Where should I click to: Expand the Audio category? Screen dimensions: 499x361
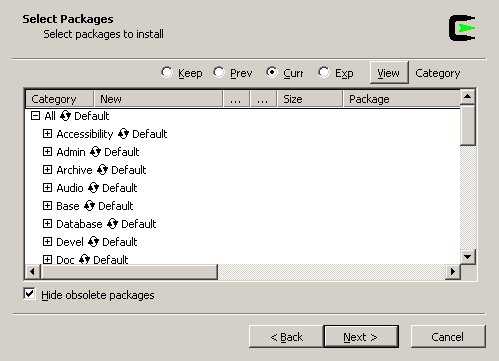click(x=47, y=188)
